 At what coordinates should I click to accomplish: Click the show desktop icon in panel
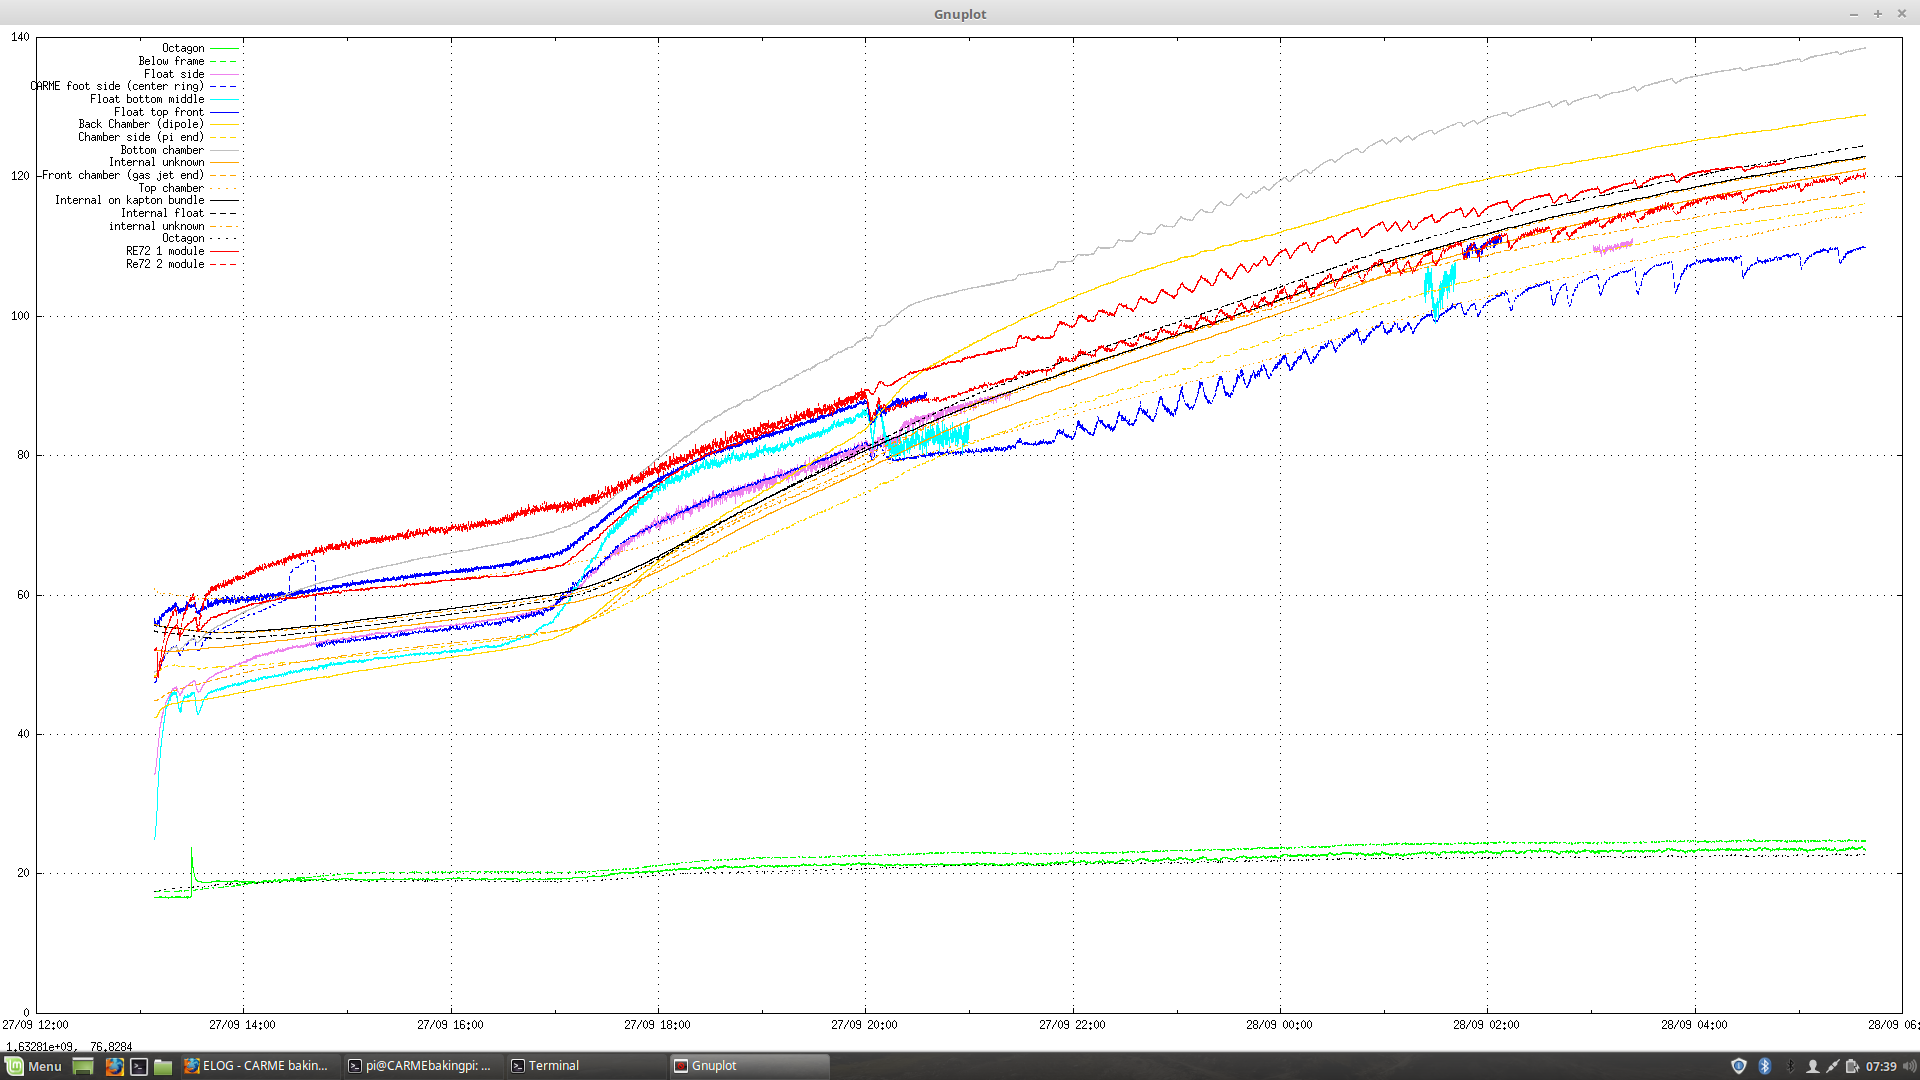pos(83,1066)
